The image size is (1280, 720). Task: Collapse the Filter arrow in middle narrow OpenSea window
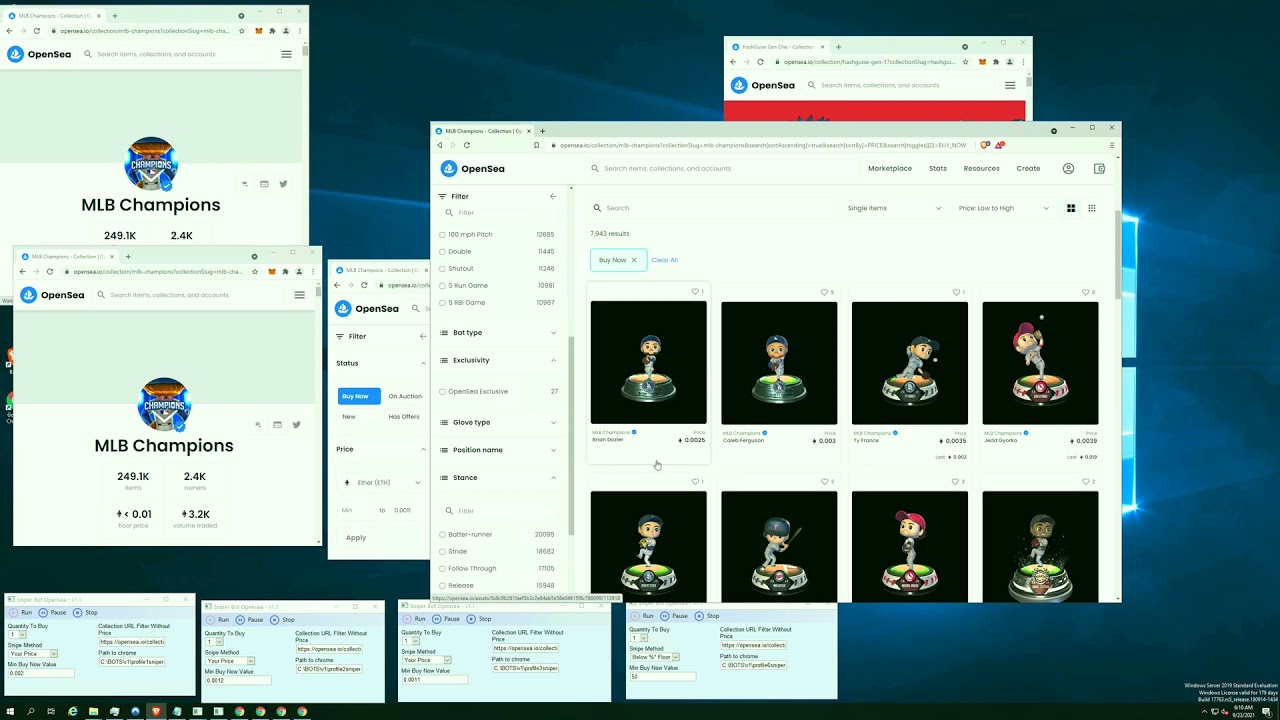pyautogui.click(x=422, y=336)
